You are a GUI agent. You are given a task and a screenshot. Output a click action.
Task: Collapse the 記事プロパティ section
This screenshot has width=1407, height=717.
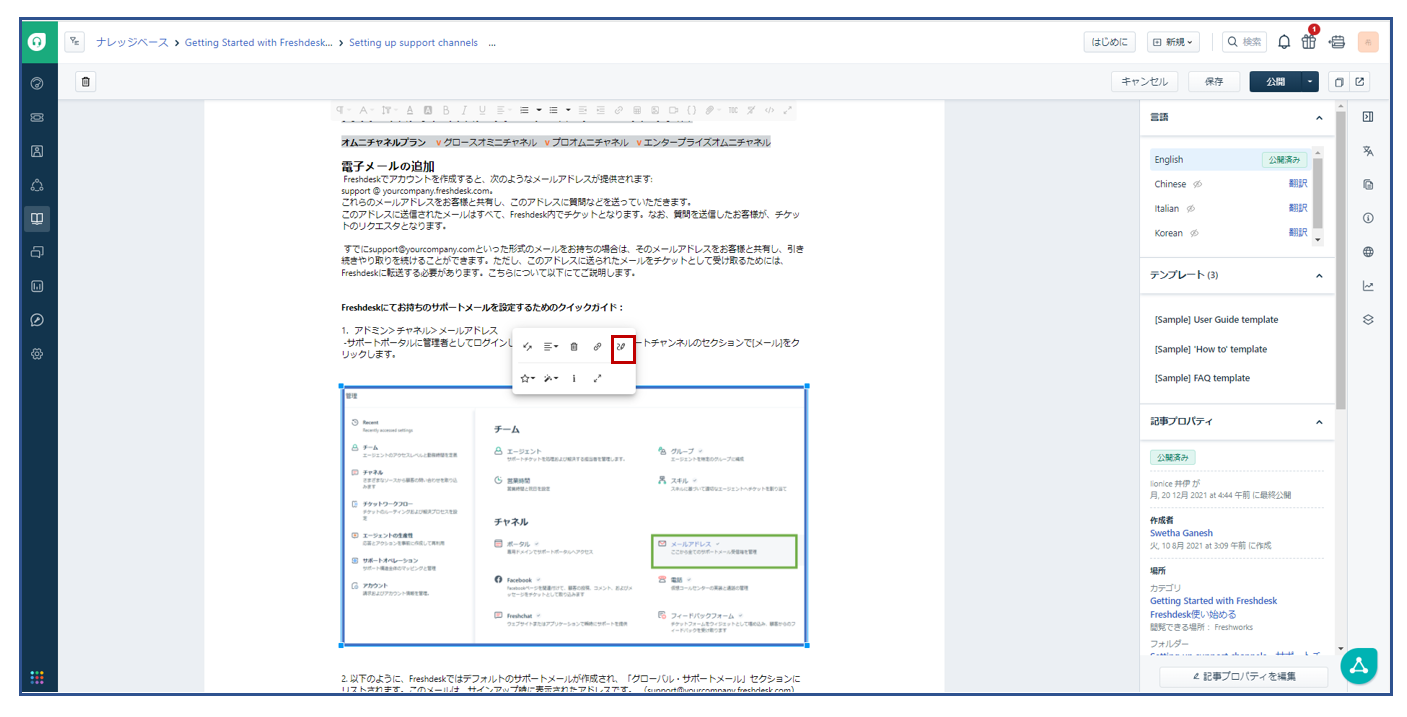(1319, 422)
